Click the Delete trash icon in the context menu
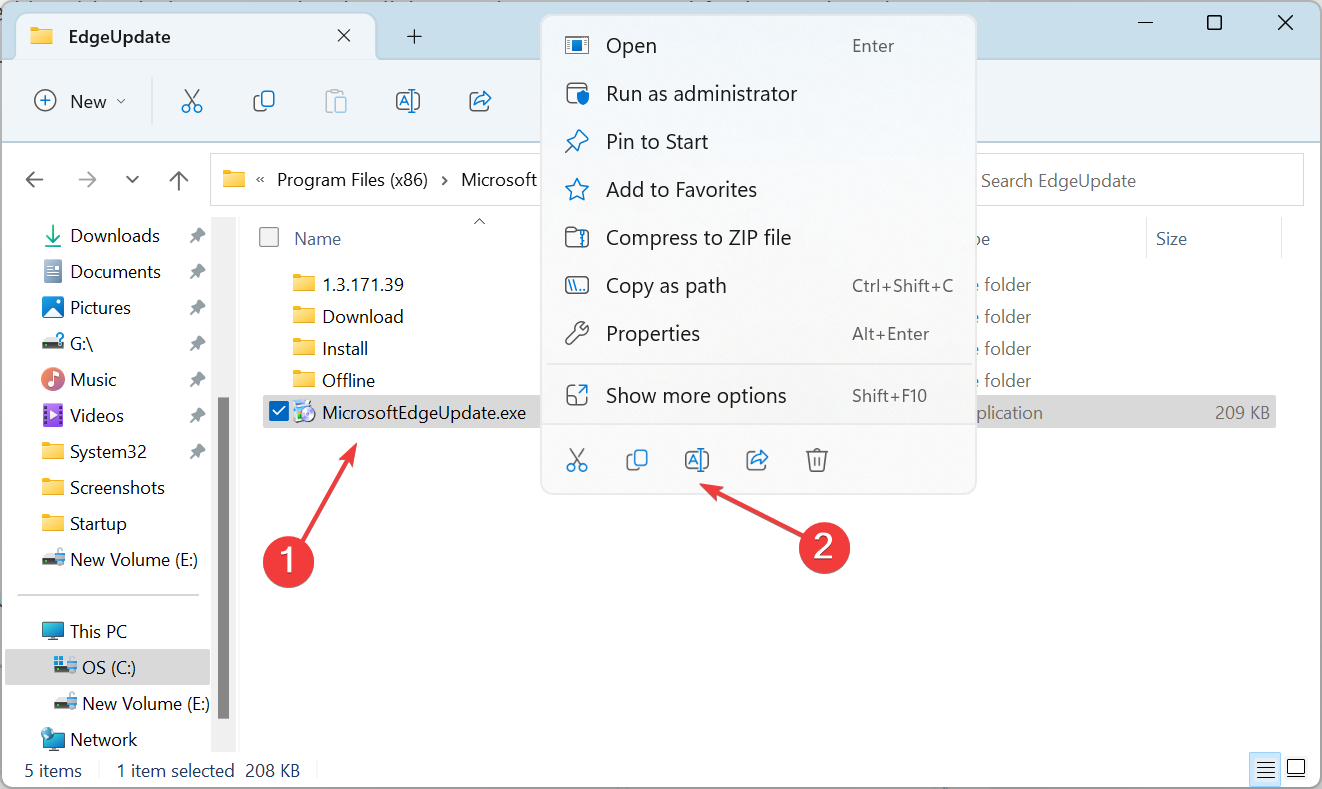Screen dimensions: 1322x789 (817, 460)
